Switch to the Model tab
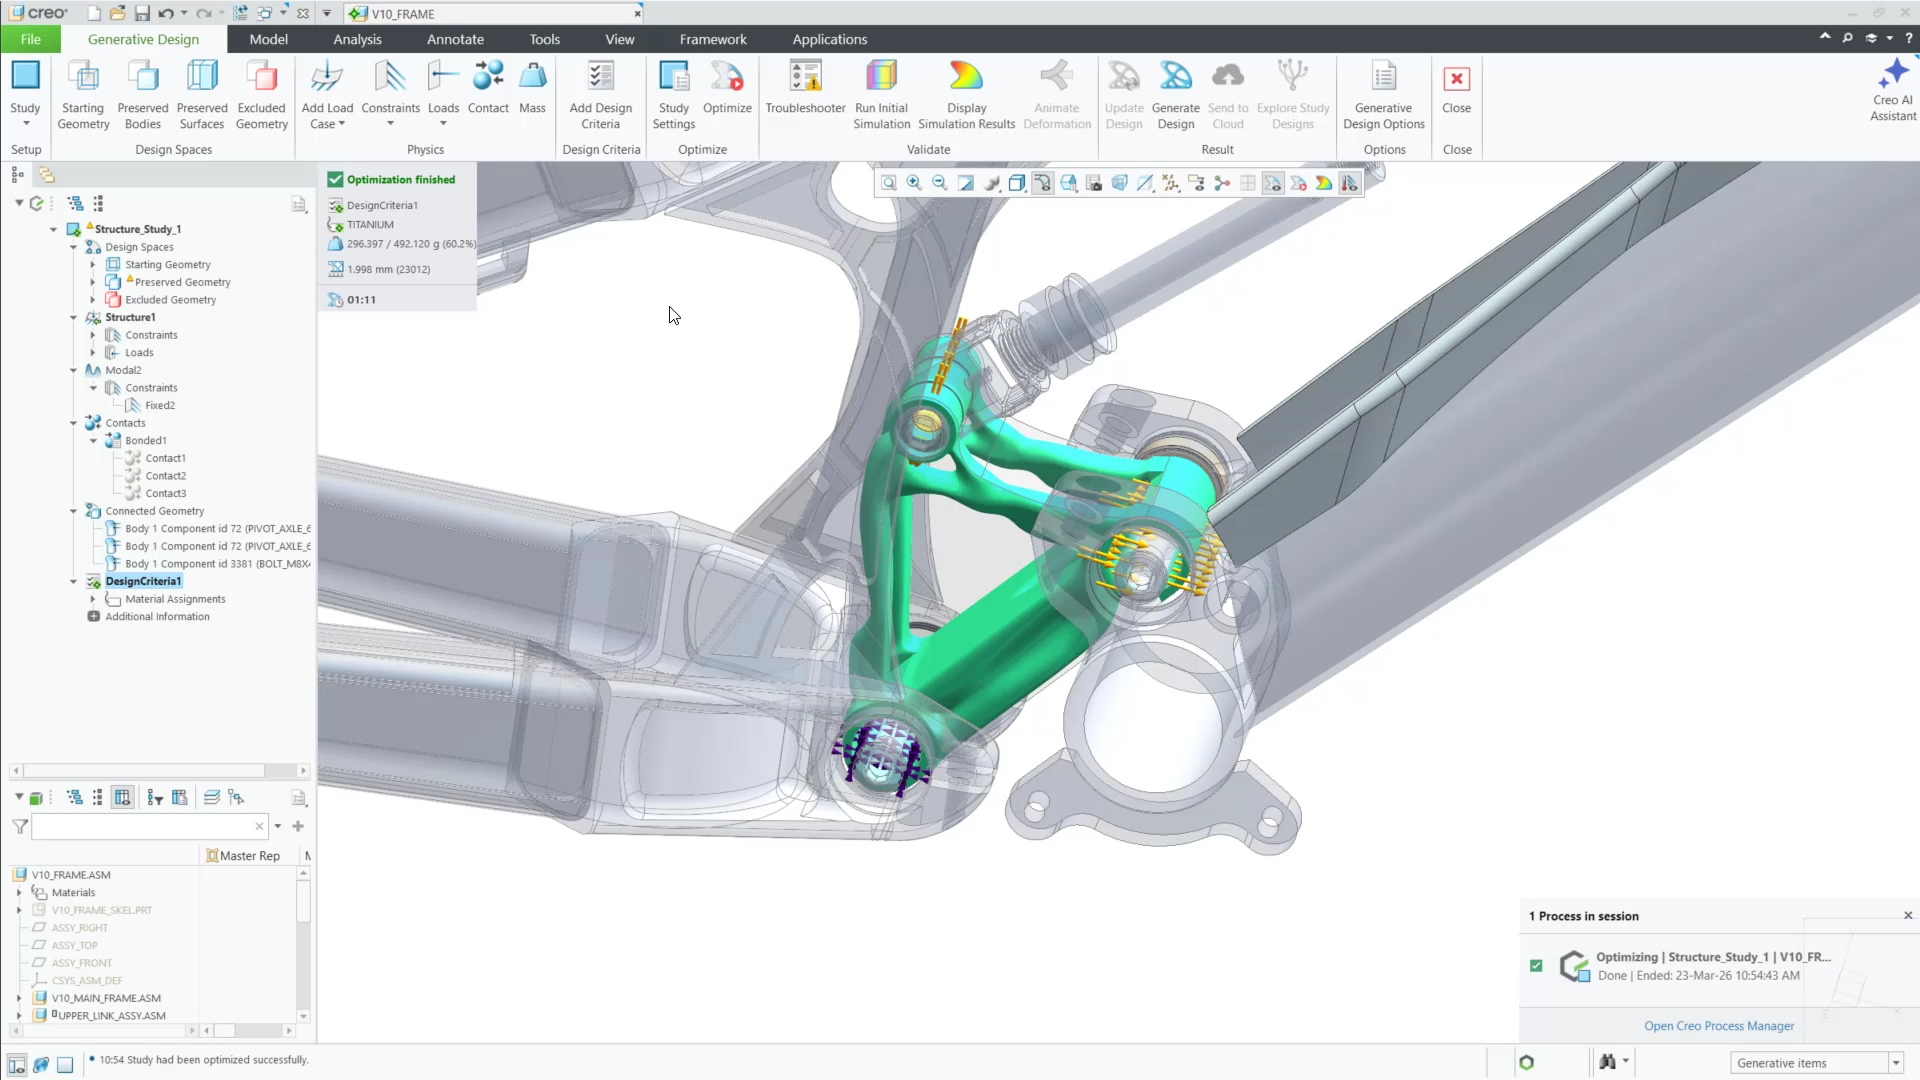1920x1080 pixels. pos(268,39)
